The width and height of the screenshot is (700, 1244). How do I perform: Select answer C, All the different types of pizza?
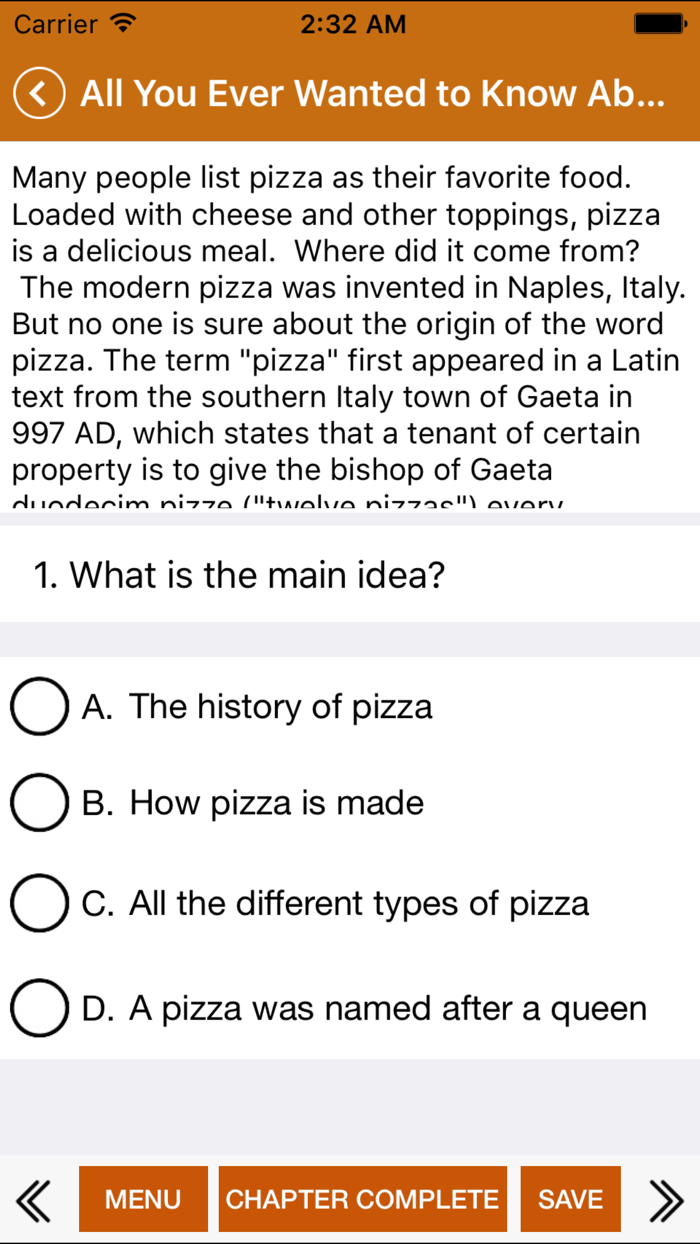pos(38,903)
